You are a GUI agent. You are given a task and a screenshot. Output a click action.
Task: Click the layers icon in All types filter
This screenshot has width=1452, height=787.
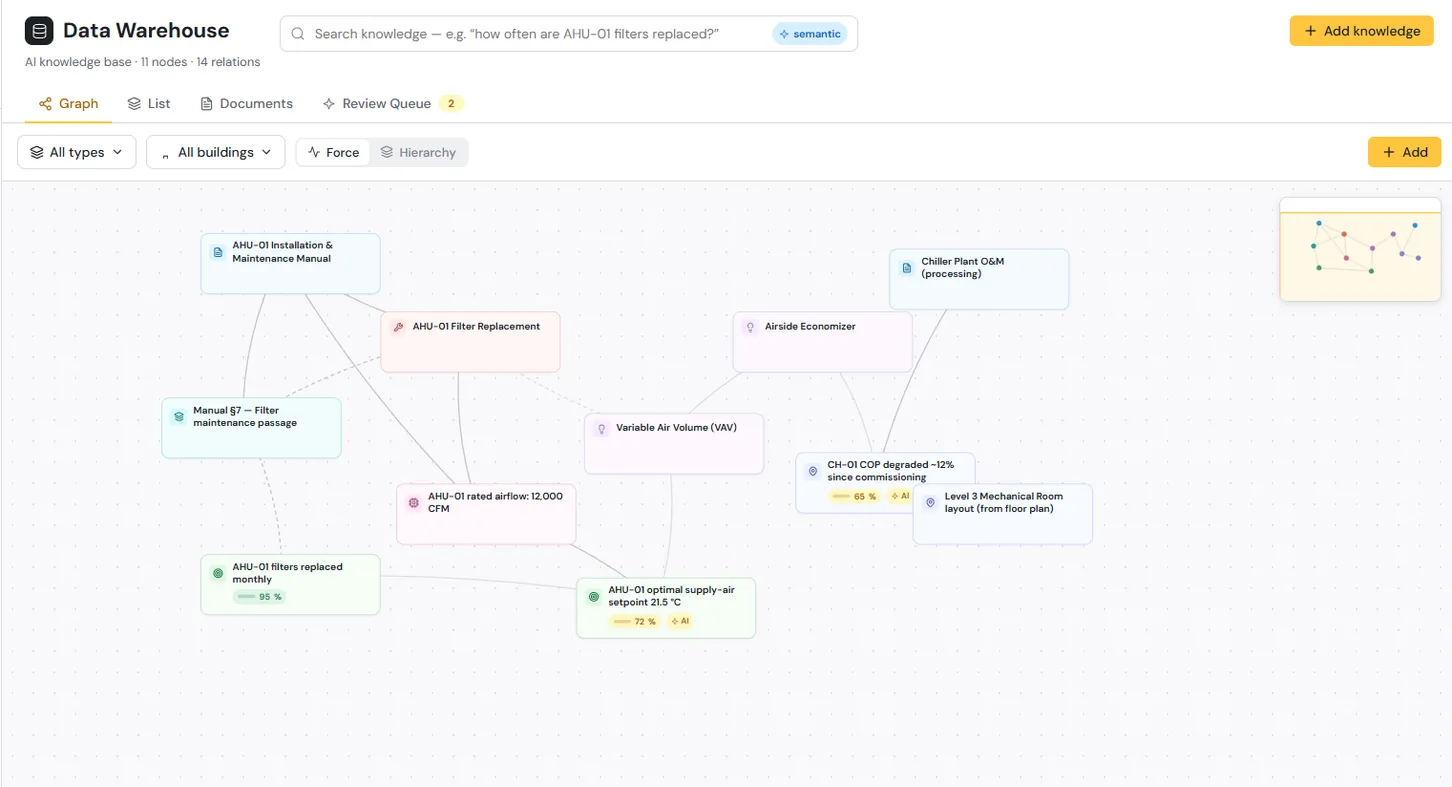[x=37, y=153]
